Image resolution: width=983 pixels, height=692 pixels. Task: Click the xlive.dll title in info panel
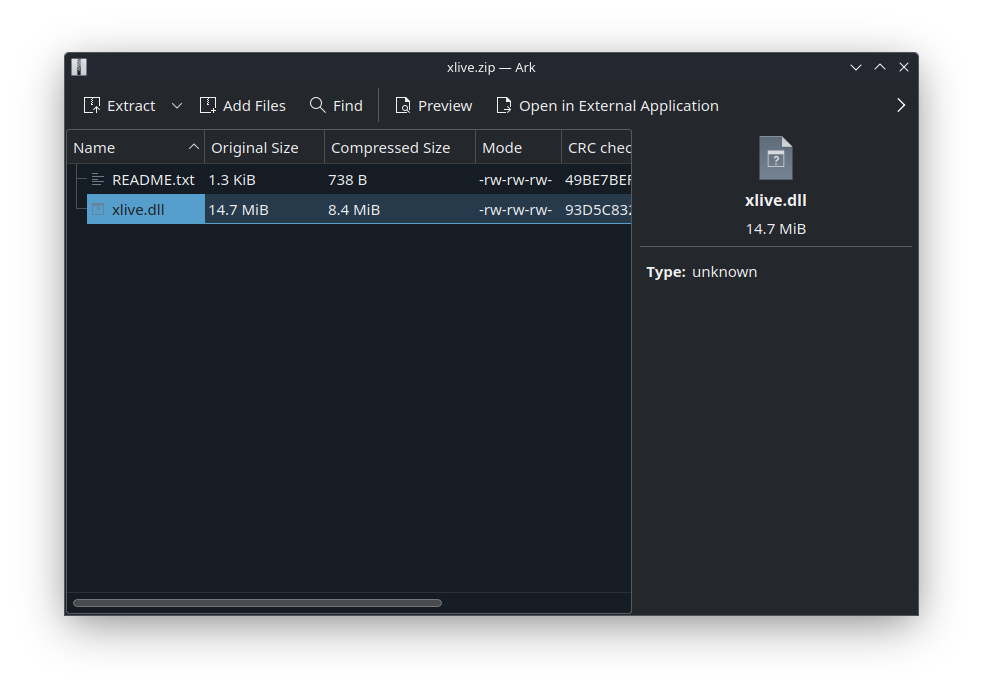pyautogui.click(x=775, y=201)
